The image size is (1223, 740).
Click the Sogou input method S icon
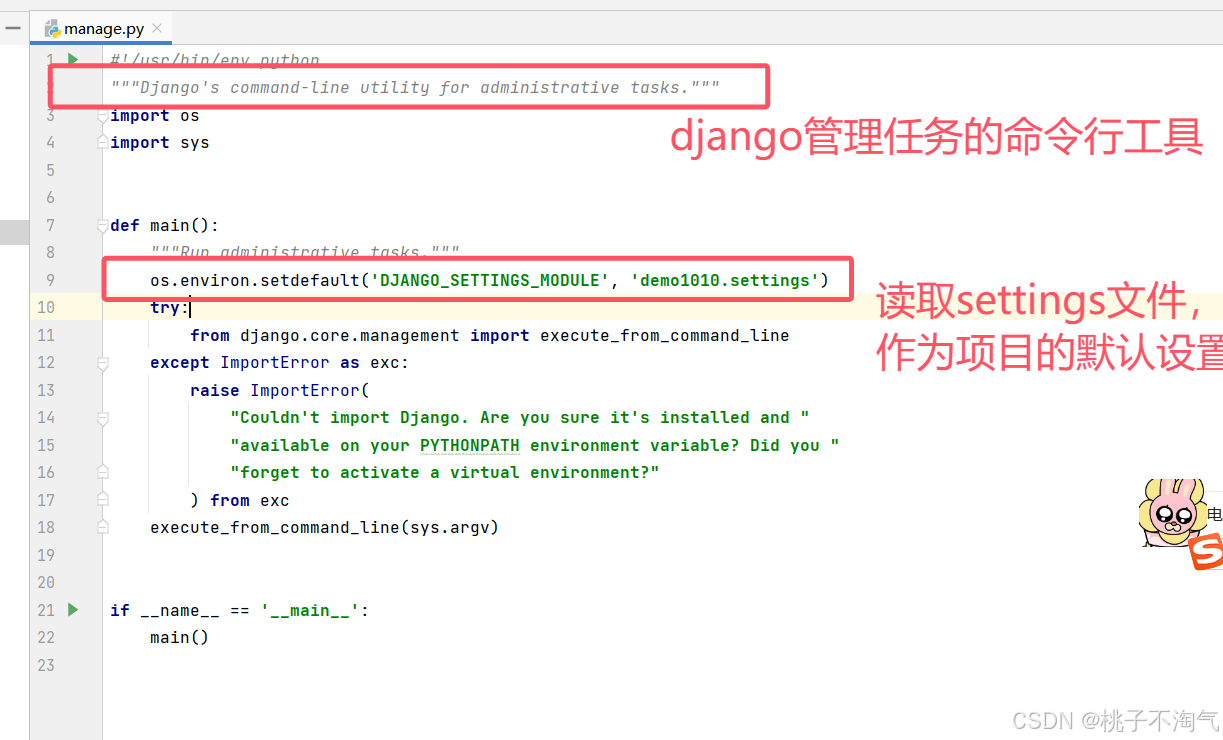1207,551
